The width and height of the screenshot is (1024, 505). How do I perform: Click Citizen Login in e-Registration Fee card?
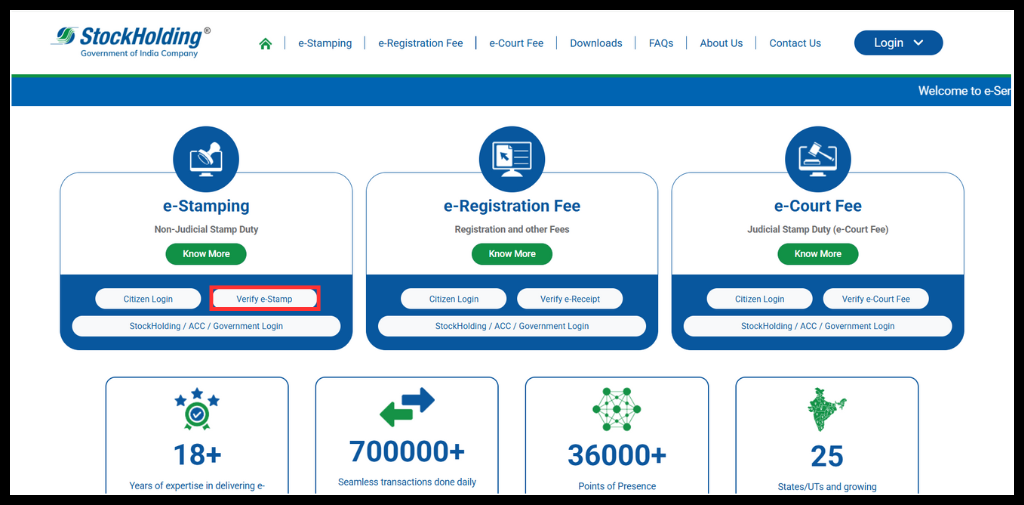pos(454,299)
